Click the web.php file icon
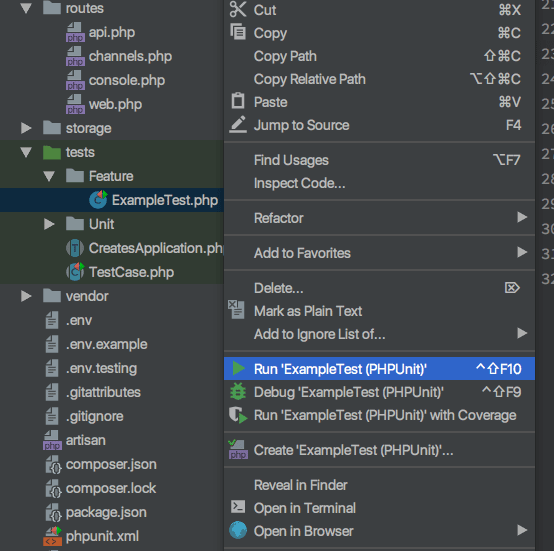 [x=75, y=104]
